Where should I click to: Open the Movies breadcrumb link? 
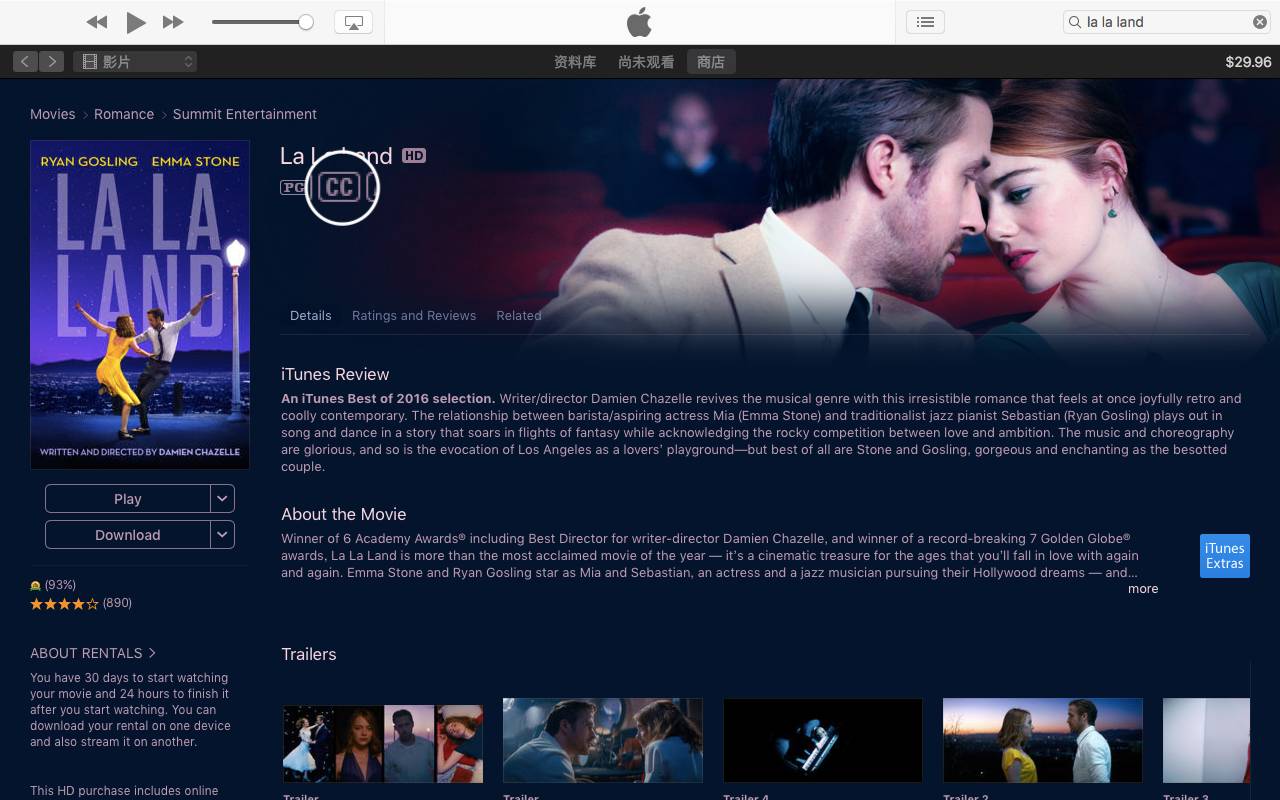(x=53, y=114)
